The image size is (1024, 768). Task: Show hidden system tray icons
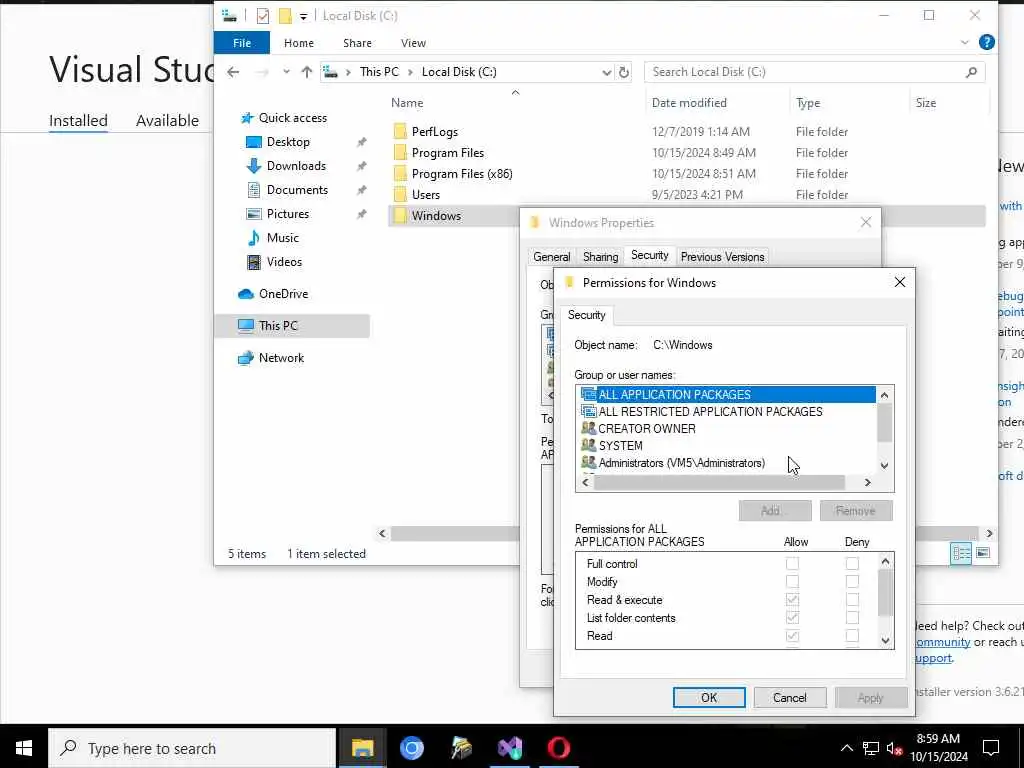click(x=846, y=748)
